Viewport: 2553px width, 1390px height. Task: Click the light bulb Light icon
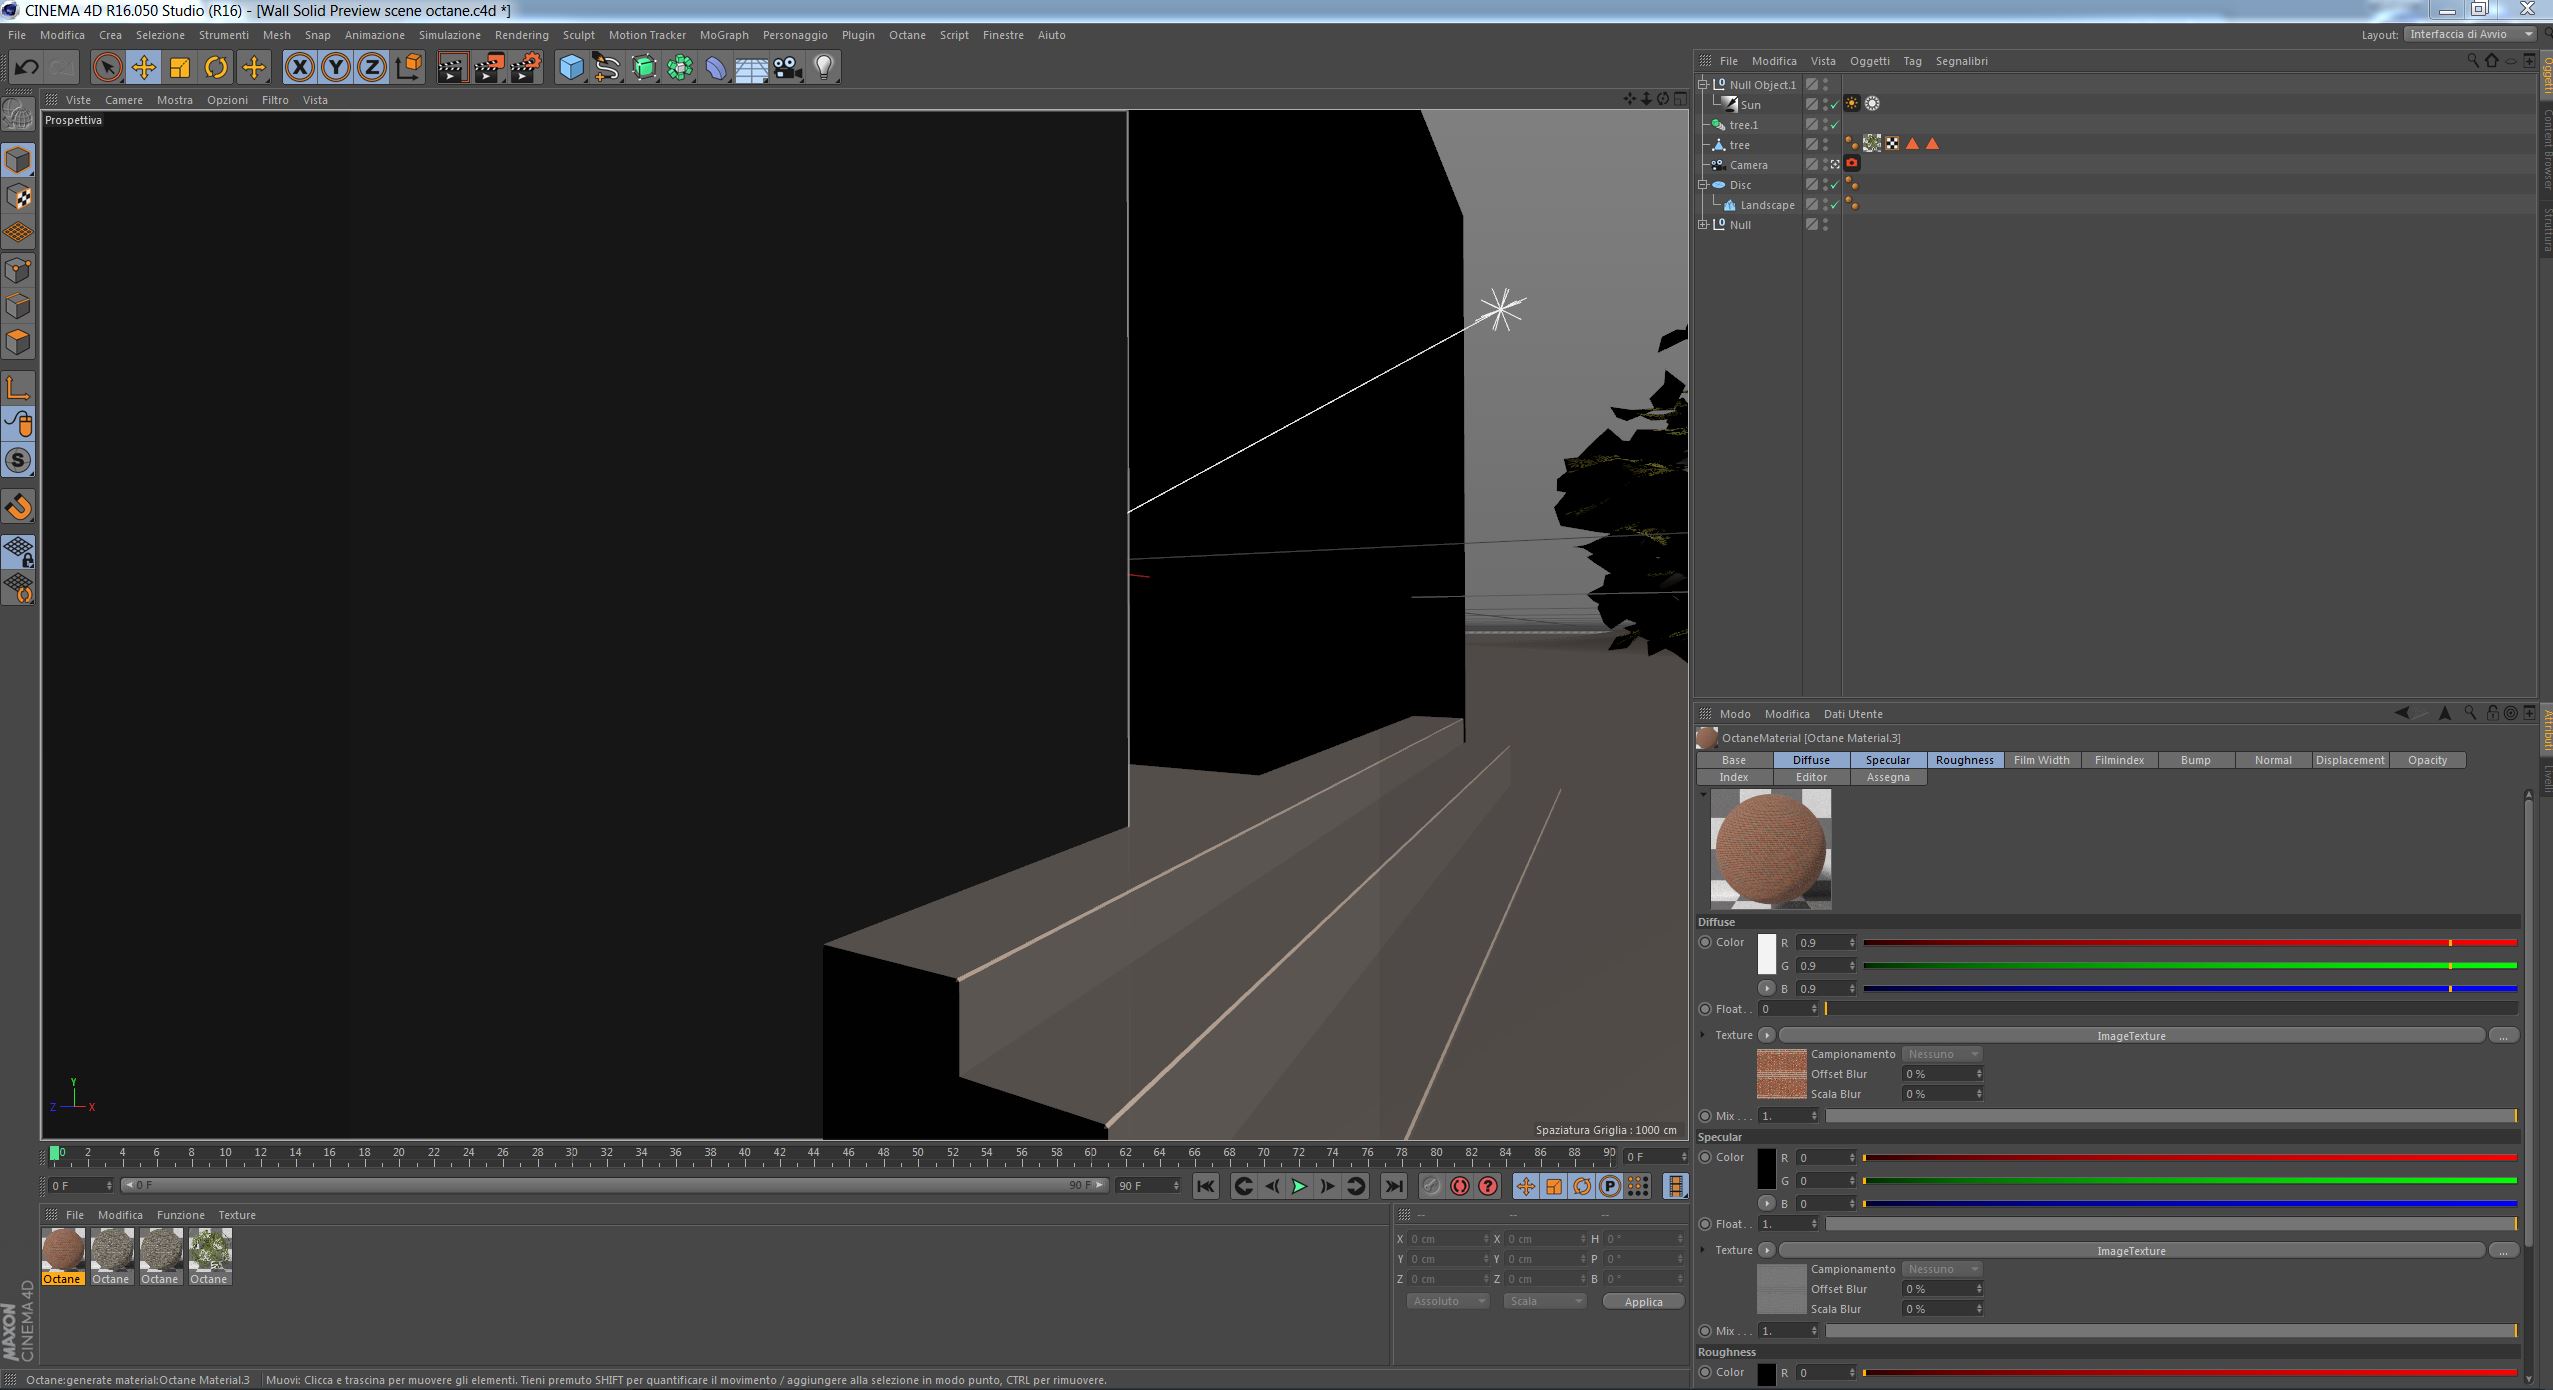click(x=824, y=67)
